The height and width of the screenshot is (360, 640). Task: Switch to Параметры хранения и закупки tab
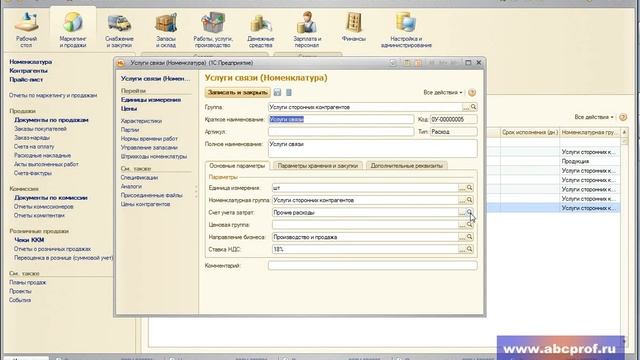click(318, 166)
